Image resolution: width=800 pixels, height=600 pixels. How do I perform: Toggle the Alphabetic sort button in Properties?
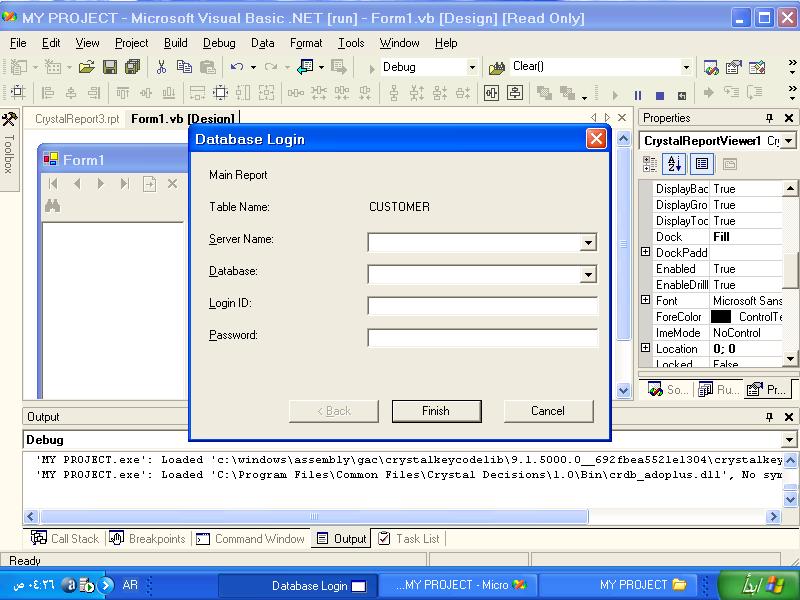coord(674,164)
